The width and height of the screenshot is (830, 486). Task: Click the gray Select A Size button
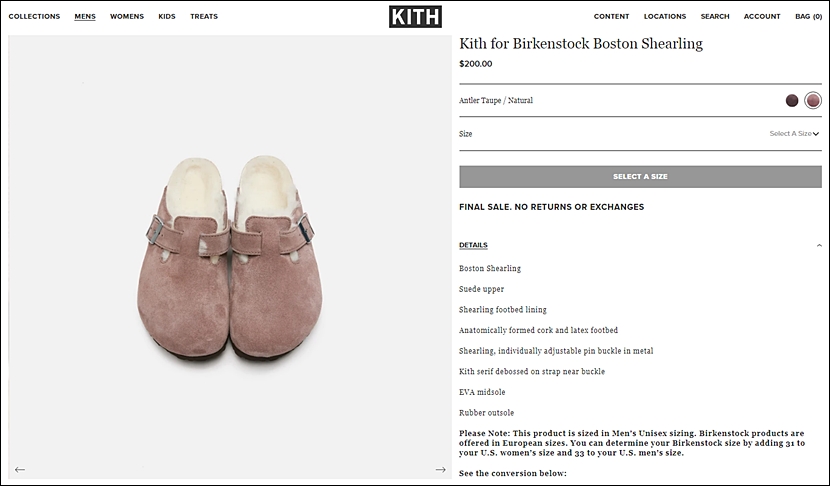click(x=640, y=177)
